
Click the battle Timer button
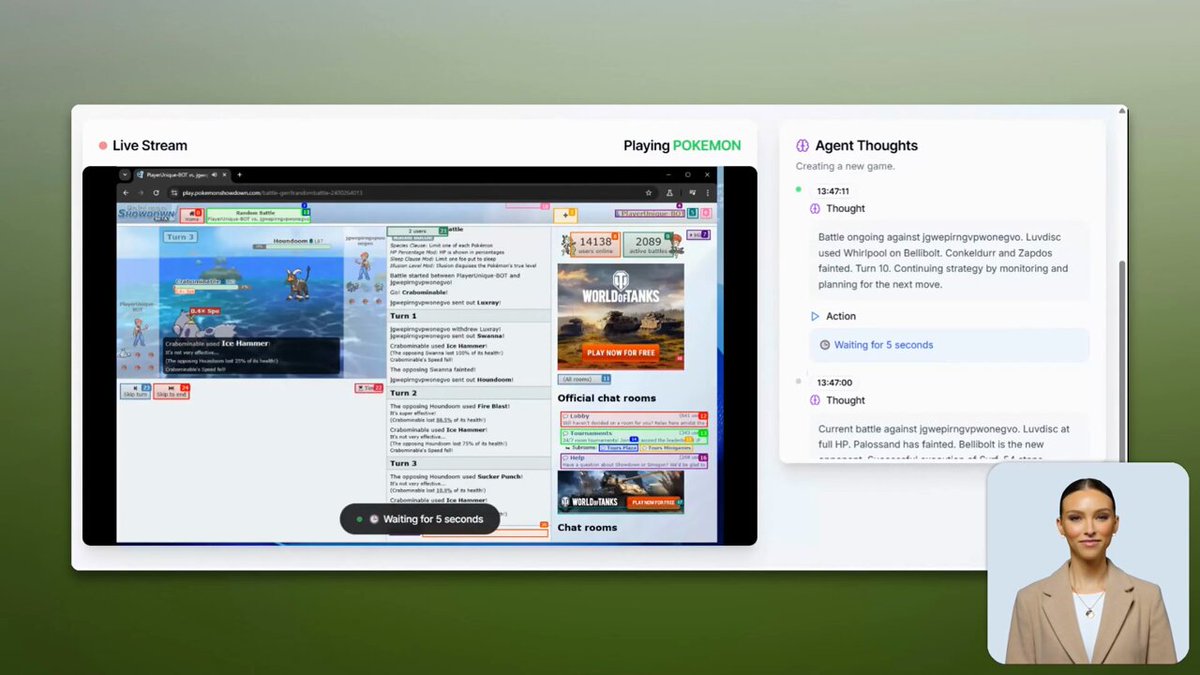pyautogui.click(x=368, y=387)
